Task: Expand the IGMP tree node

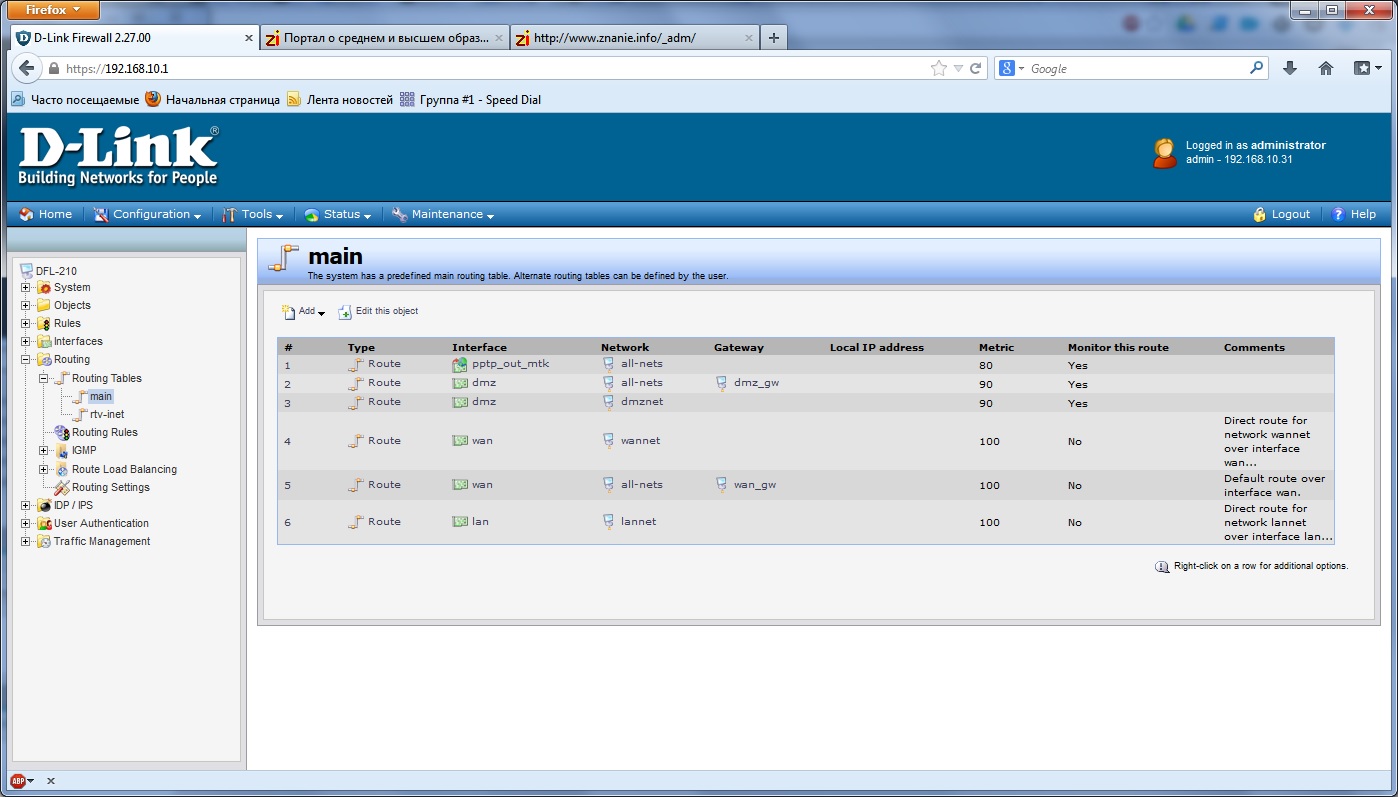Action: pos(44,450)
